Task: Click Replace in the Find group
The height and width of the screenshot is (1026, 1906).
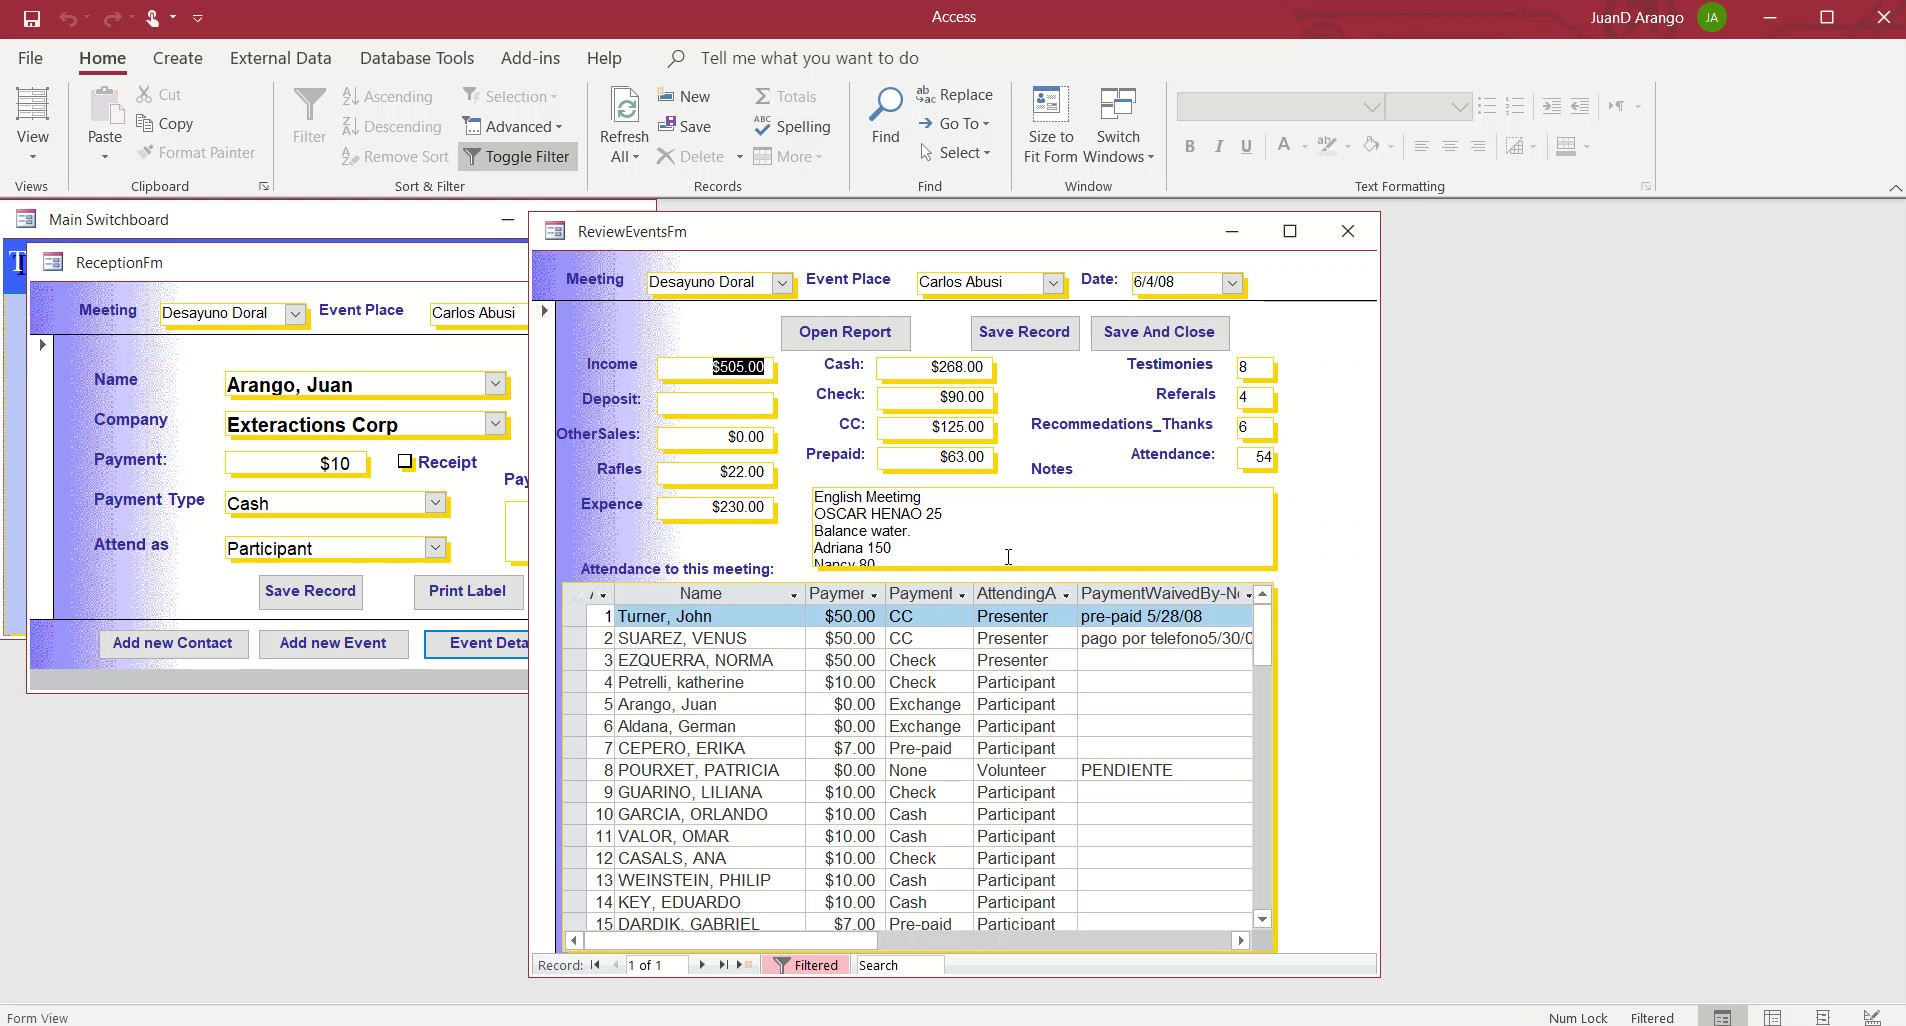Action: click(x=955, y=95)
